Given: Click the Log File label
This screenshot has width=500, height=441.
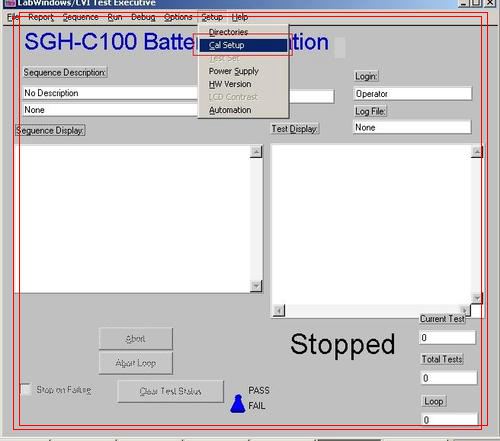Looking at the screenshot, I should 370,111.
